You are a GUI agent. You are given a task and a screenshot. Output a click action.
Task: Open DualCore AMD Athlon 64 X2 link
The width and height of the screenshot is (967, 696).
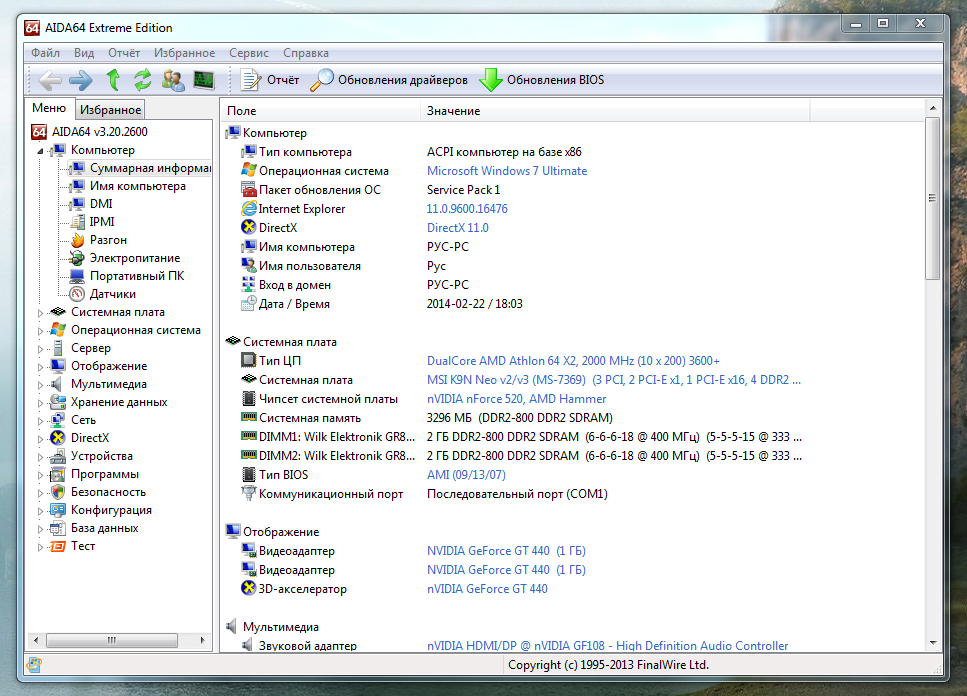click(573, 361)
